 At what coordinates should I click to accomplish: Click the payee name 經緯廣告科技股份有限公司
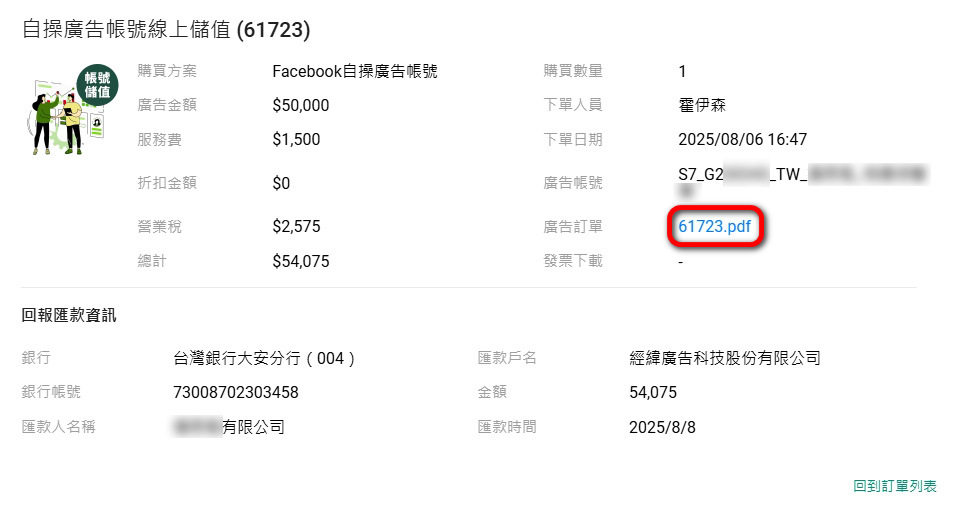(724, 358)
